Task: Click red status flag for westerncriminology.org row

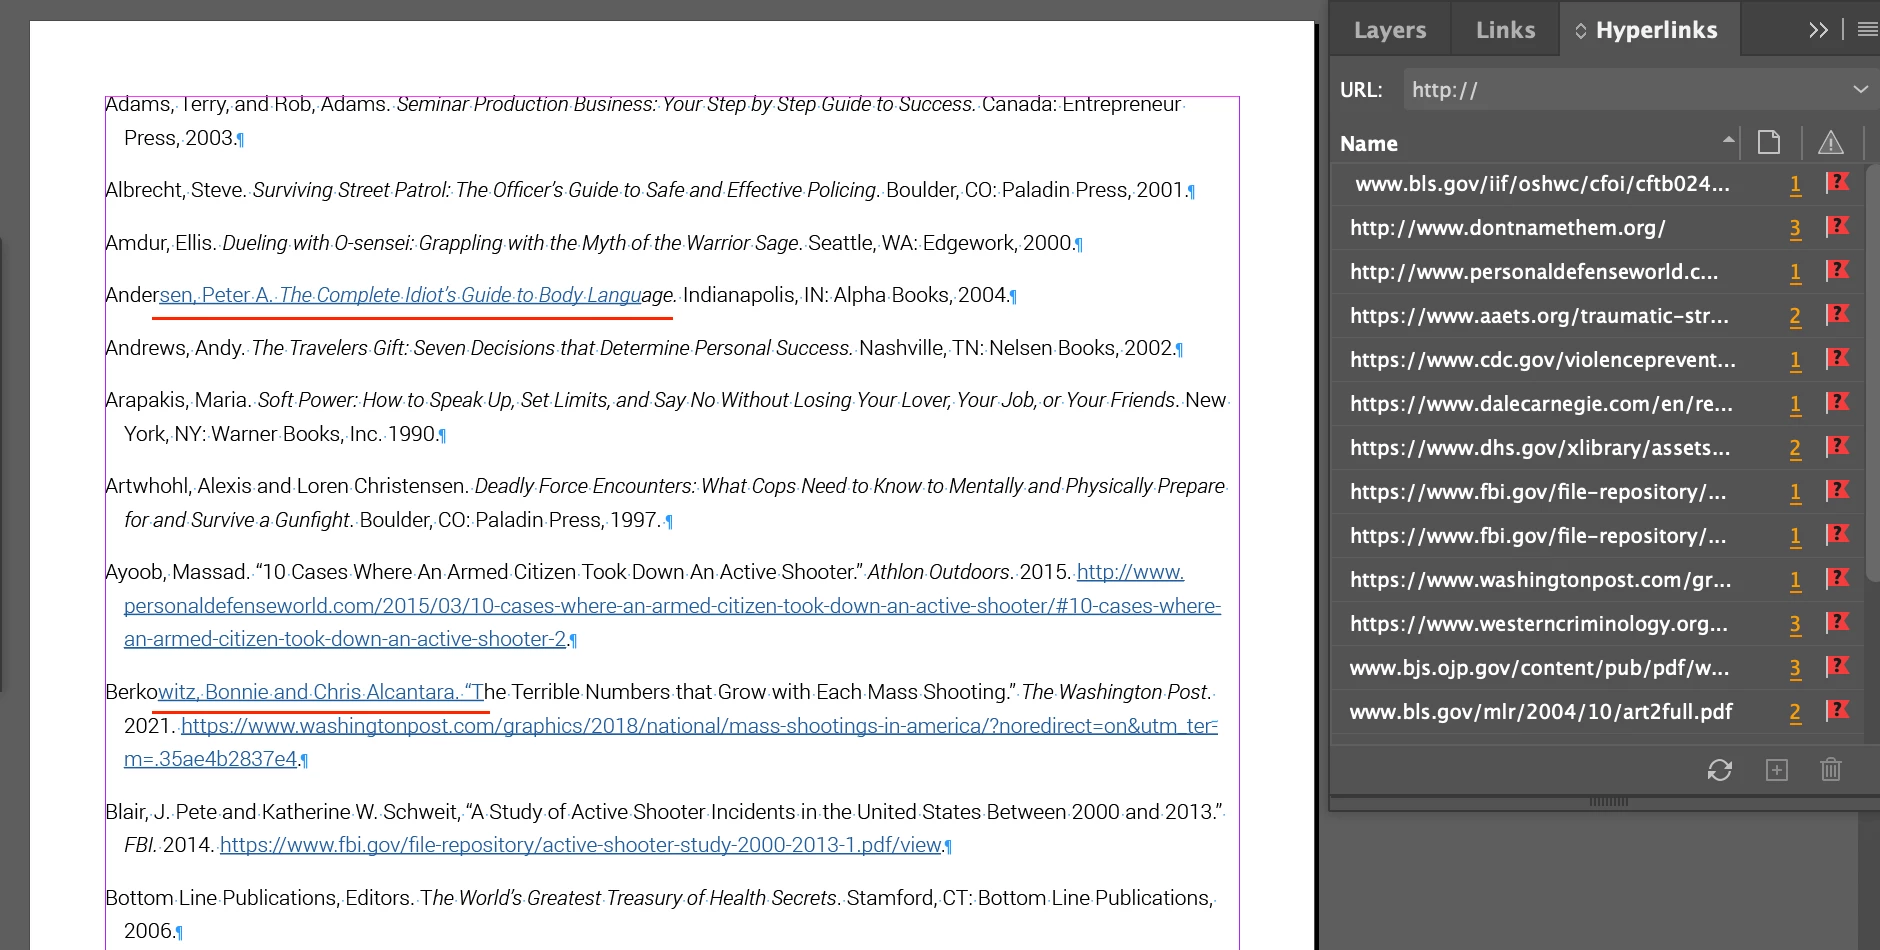Action: (1838, 622)
